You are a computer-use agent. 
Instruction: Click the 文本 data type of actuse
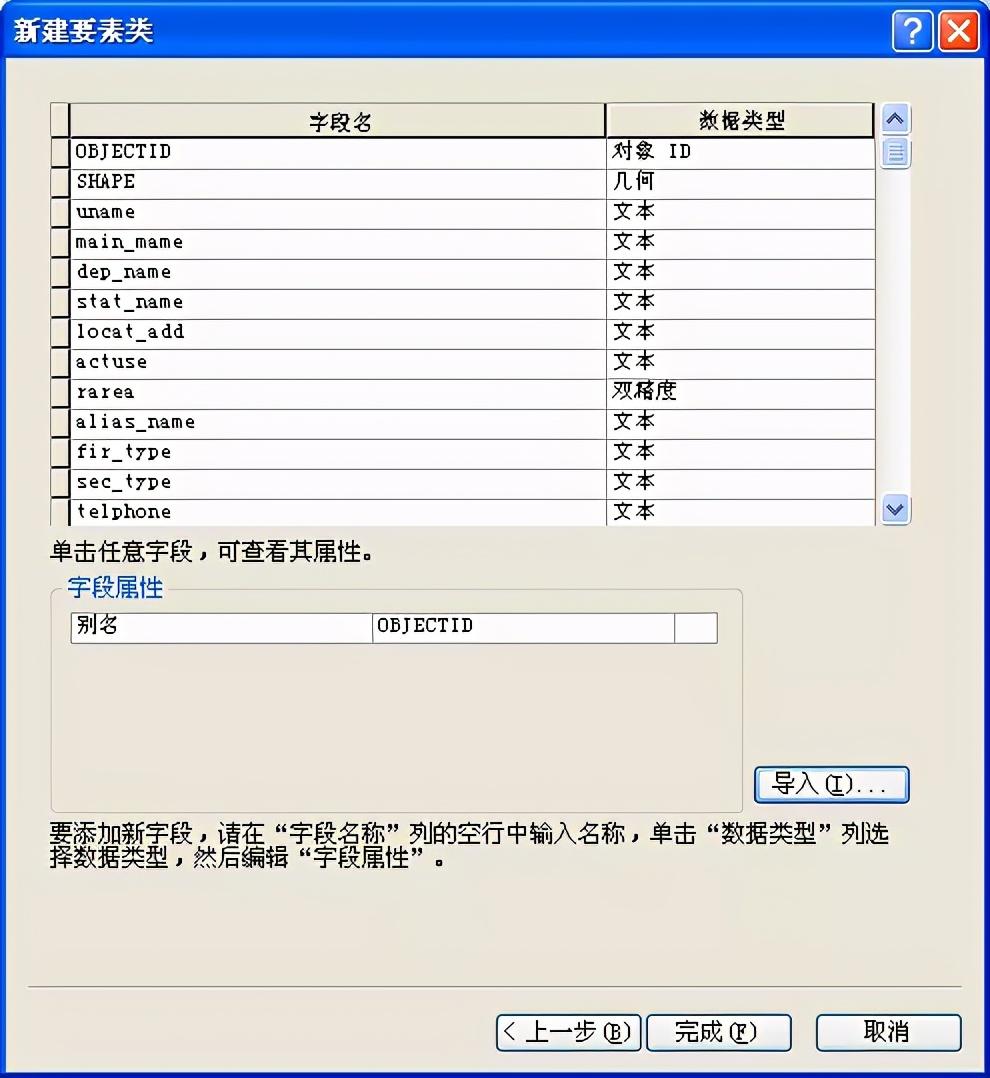(x=740, y=364)
